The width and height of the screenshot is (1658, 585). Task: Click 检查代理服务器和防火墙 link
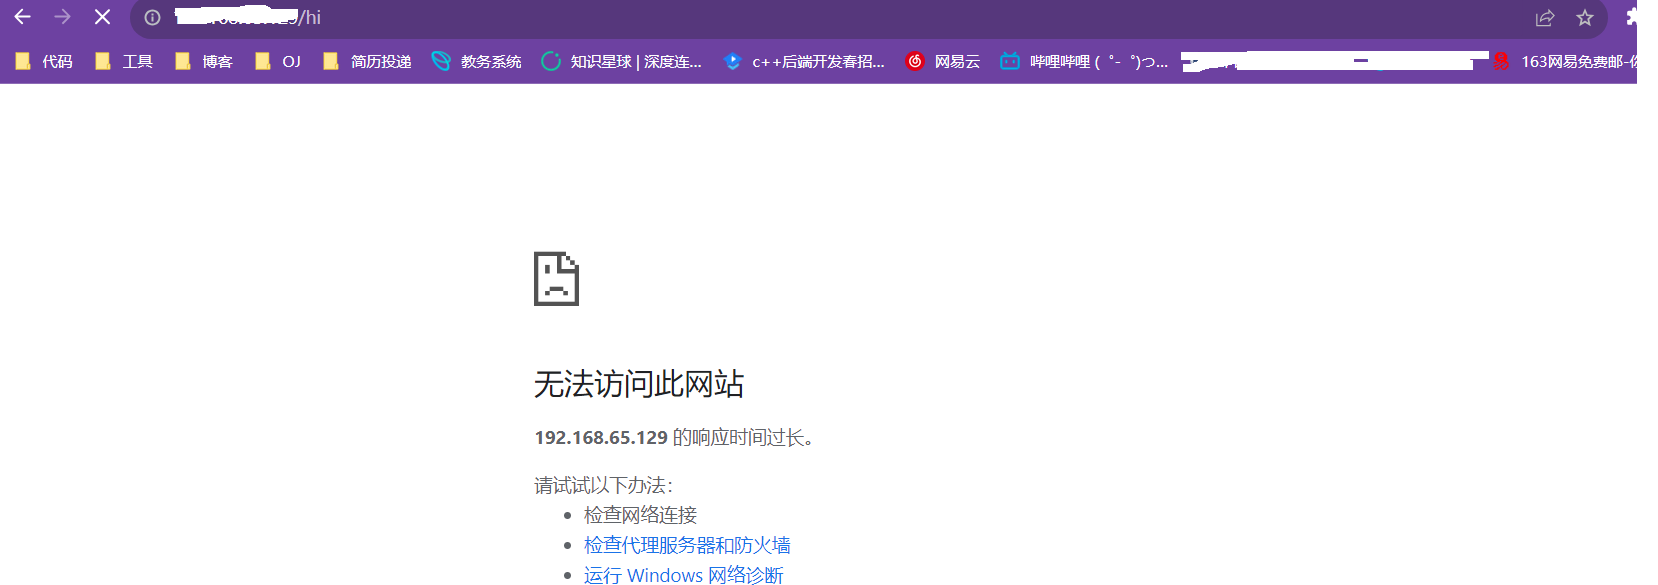687,545
